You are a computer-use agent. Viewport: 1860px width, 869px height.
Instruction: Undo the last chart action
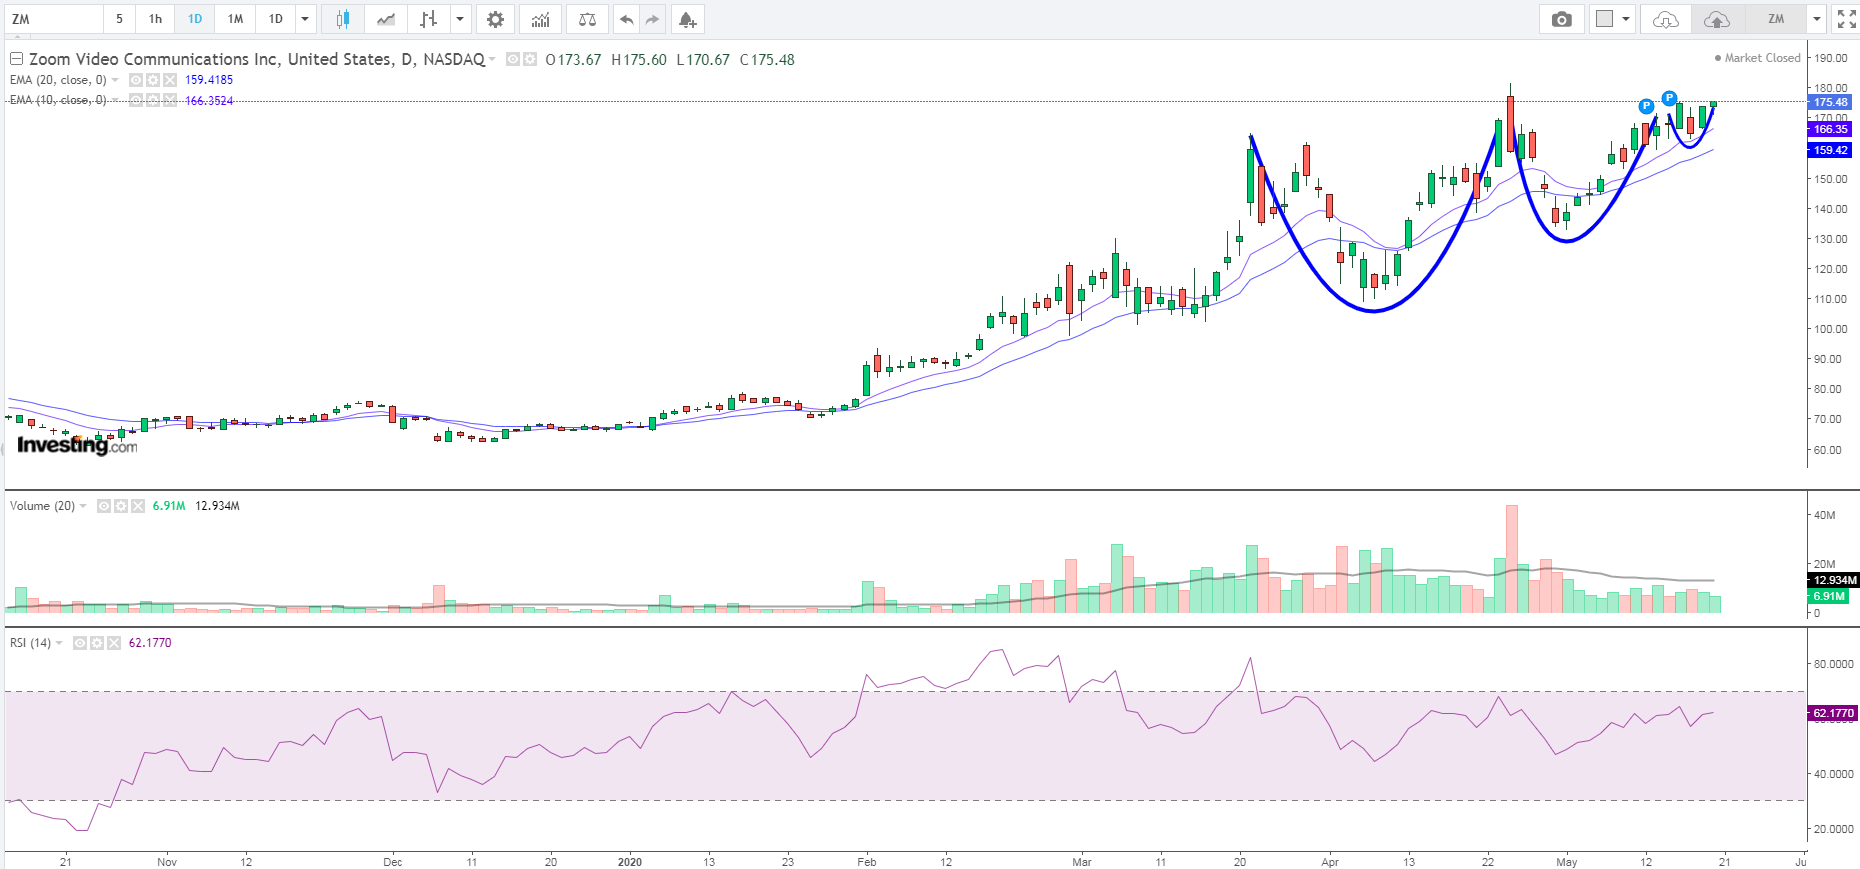(x=626, y=19)
